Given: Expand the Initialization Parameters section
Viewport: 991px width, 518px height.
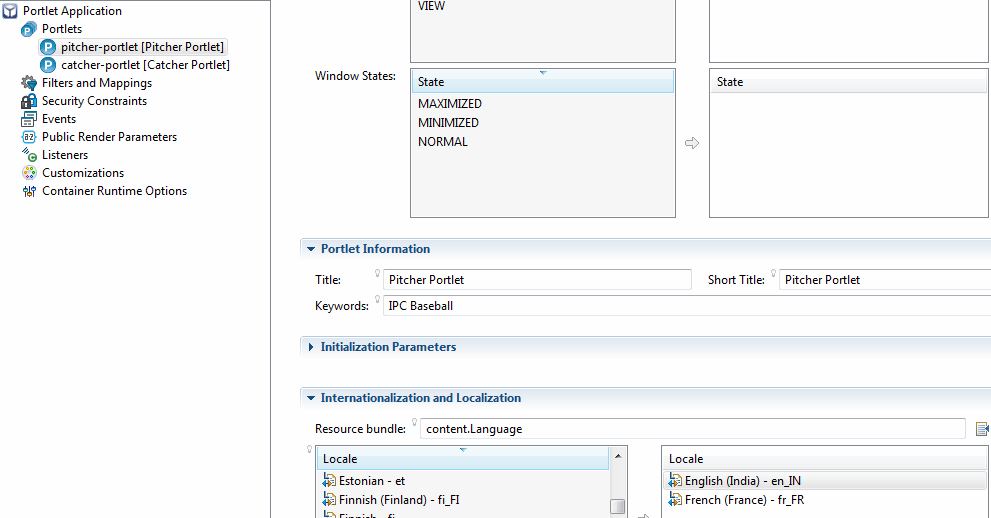Looking at the screenshot, I should [310, 347].
